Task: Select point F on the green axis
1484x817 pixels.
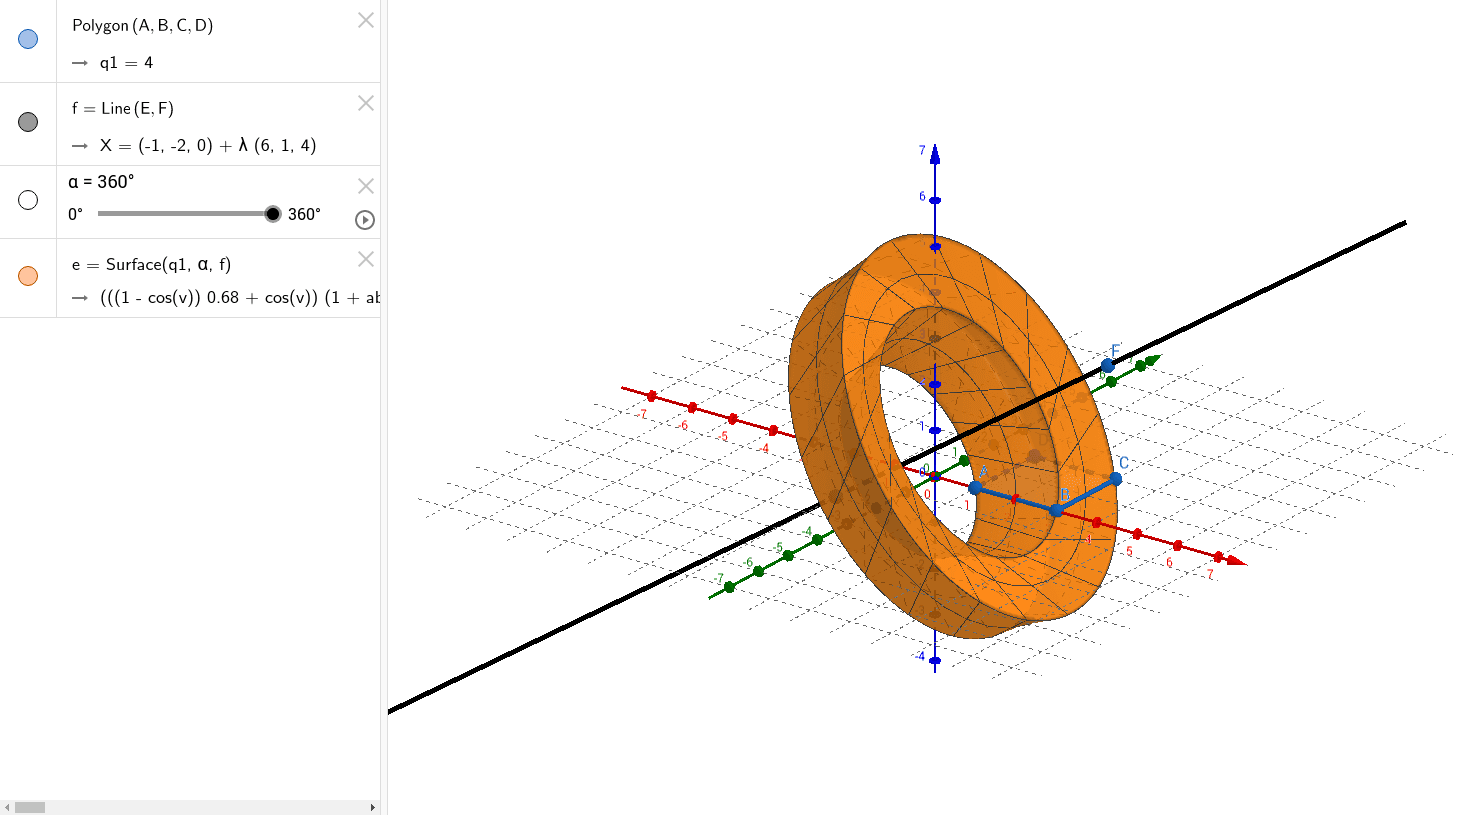Action: [1108, 365]
